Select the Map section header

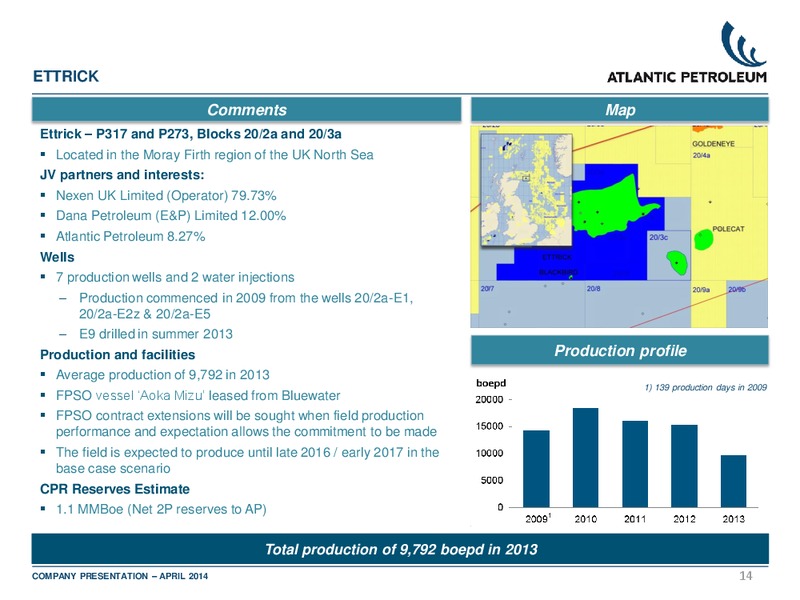[620, 110]
